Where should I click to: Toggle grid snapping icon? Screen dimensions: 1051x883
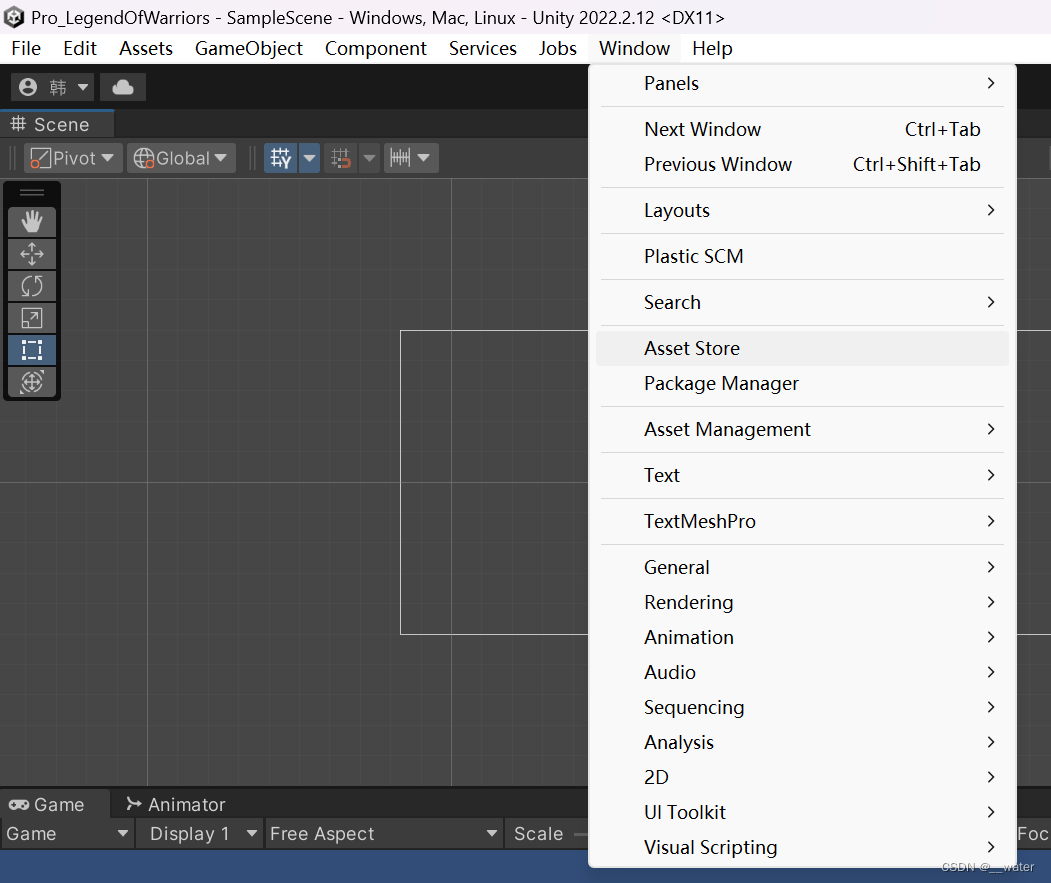(x=341, y=158)
